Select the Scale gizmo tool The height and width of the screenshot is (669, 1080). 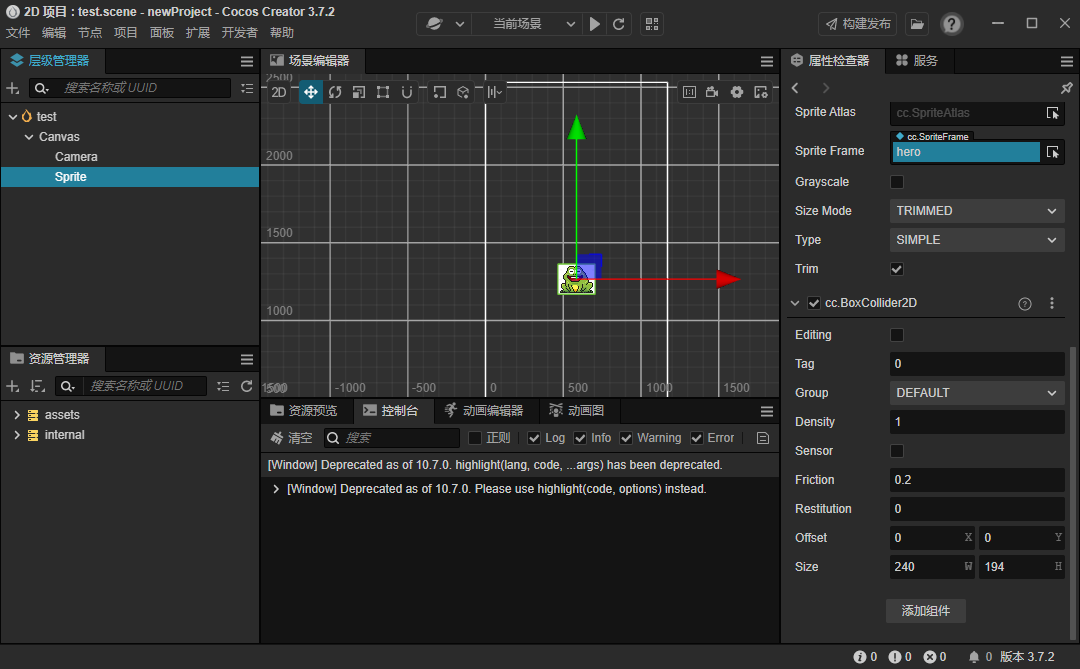[x=359, y=92]
